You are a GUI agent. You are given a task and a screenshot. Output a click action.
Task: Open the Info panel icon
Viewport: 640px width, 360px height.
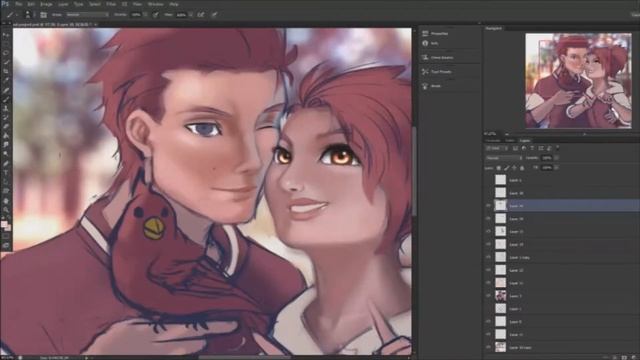425,43
